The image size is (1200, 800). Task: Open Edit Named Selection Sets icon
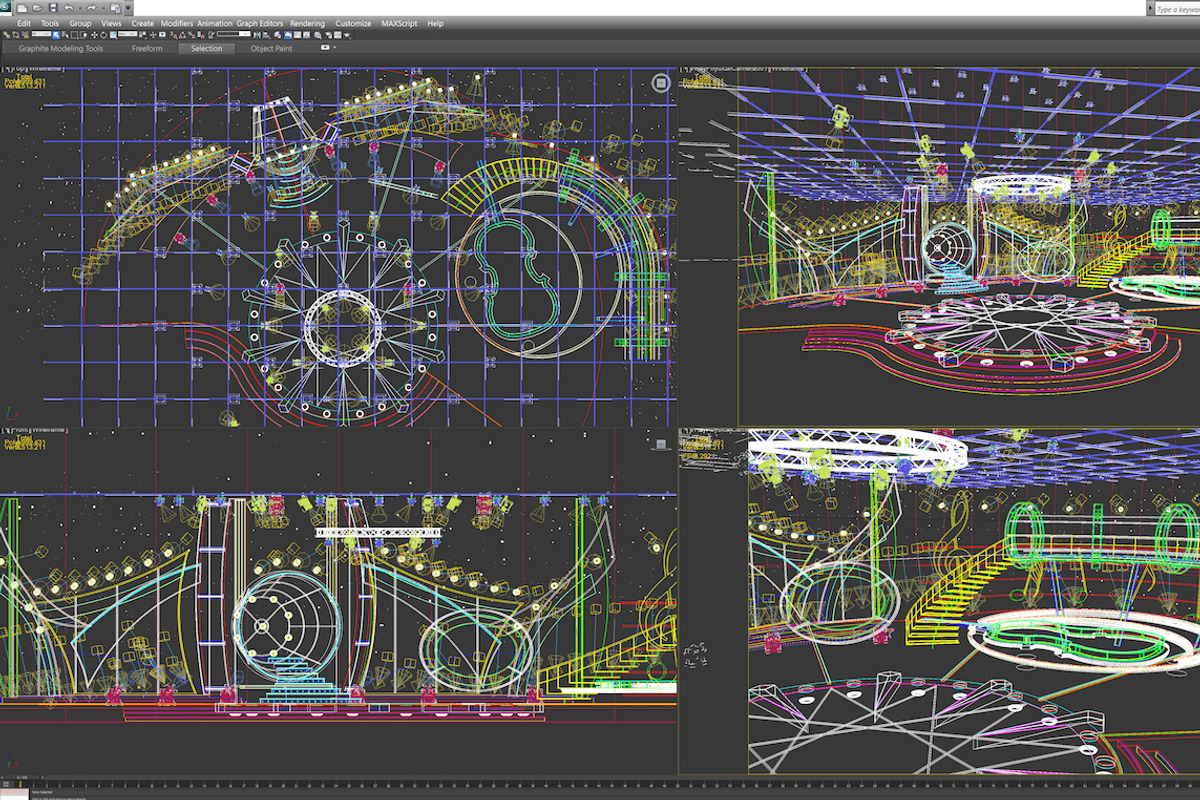click(211, 34)
